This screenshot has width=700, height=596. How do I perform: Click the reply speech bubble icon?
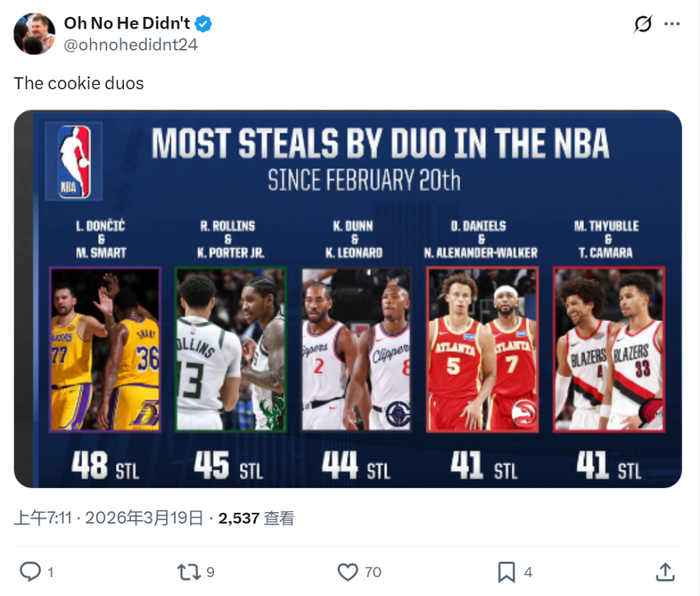click(x=31, y=571)
